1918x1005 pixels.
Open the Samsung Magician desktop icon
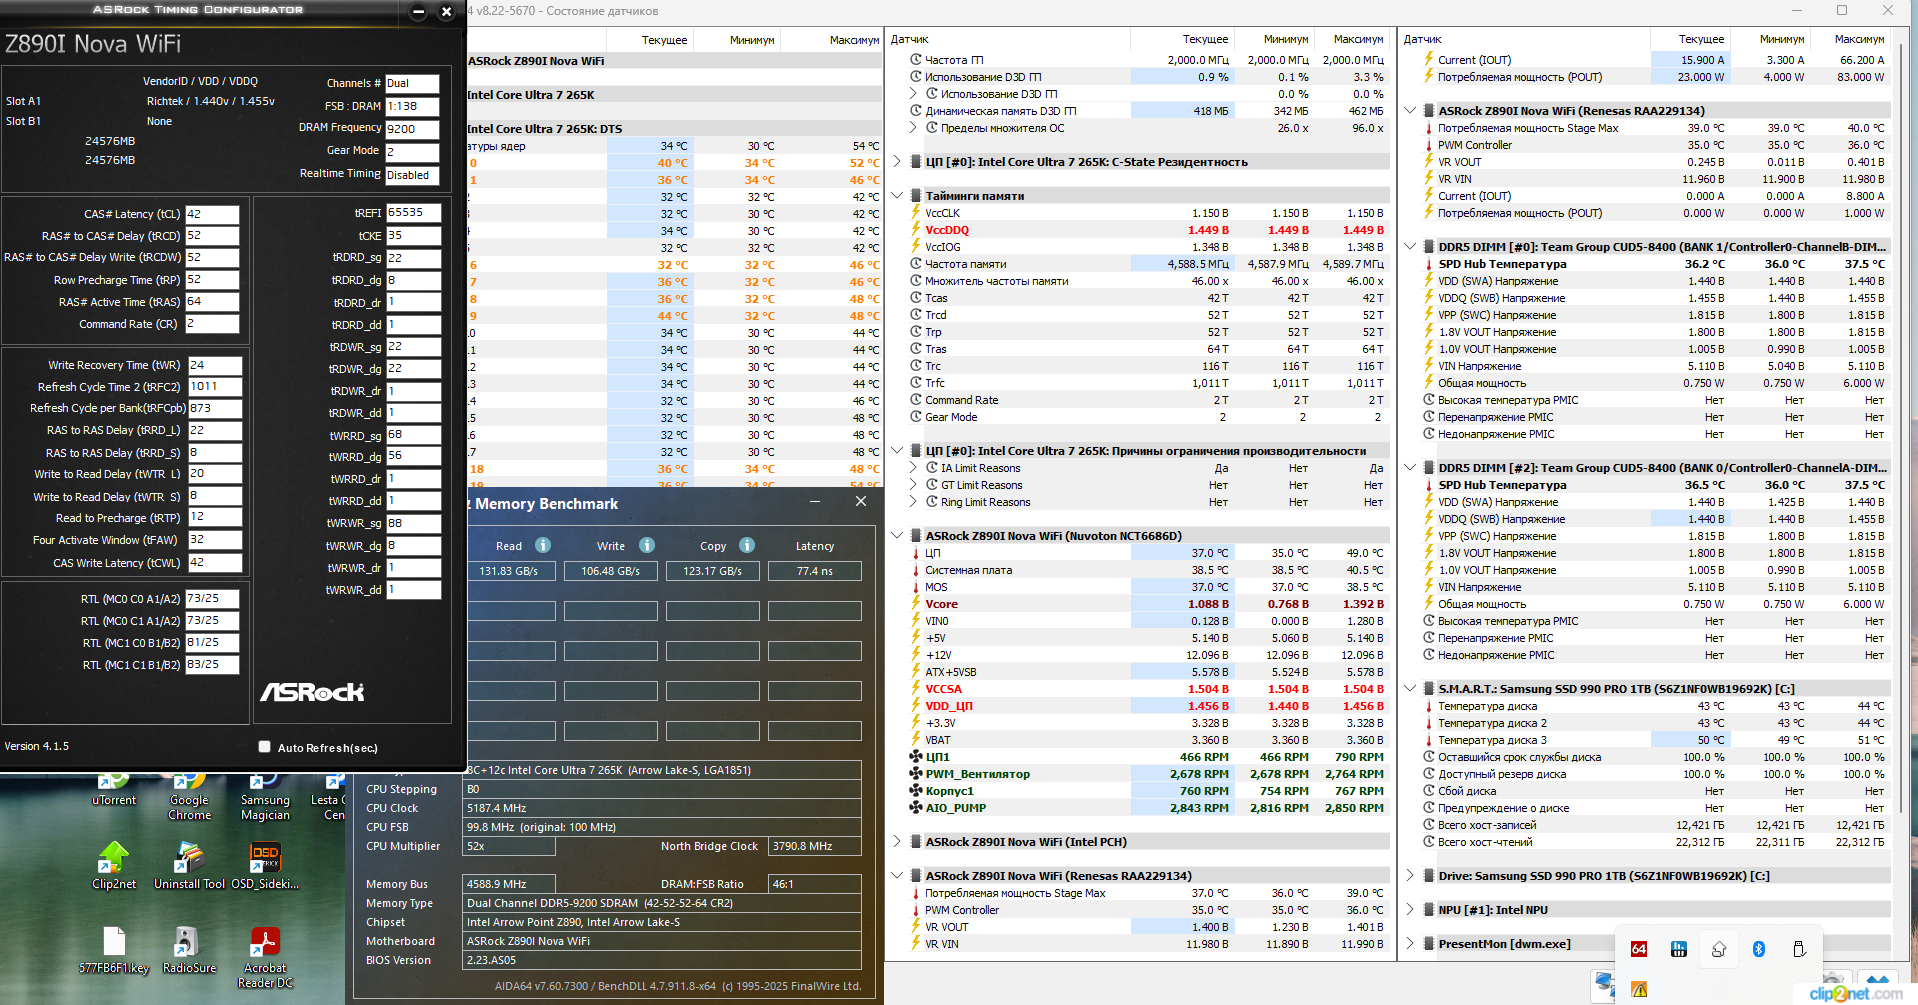point(265,797)
